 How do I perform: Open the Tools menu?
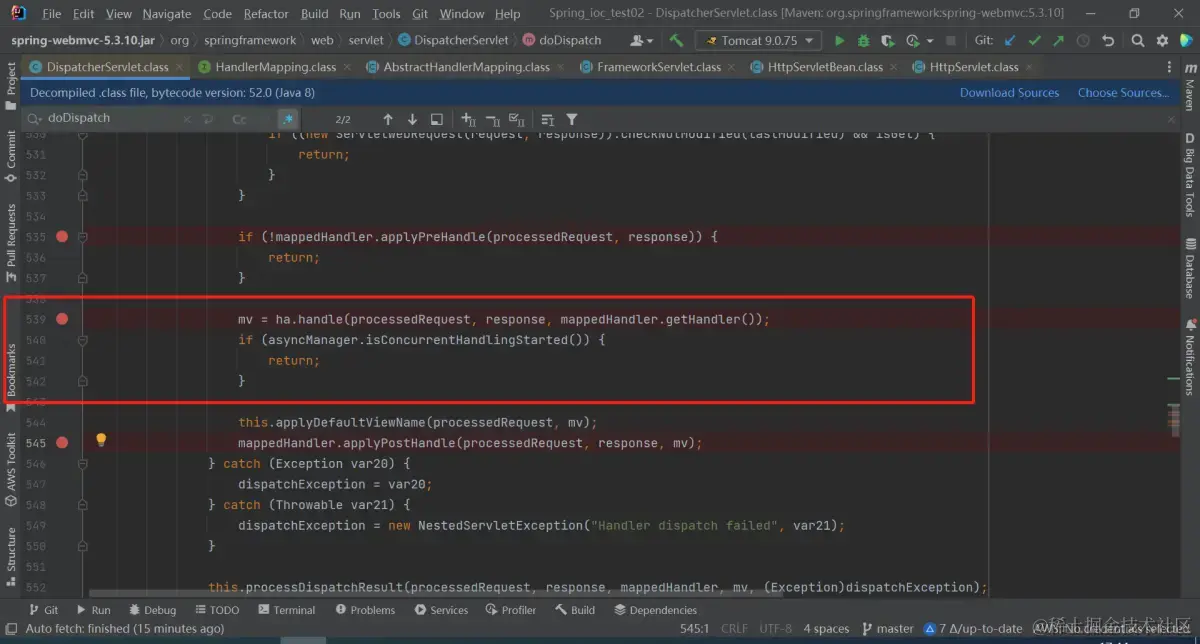pos(386,14)
